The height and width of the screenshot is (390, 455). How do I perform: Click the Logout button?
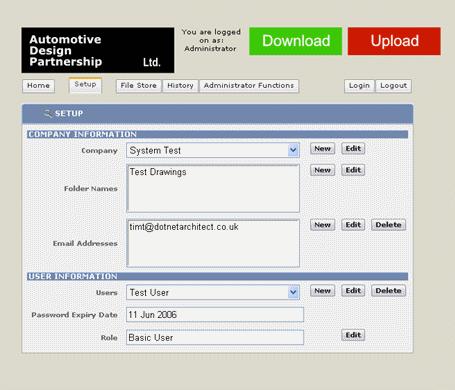point(394,86)
